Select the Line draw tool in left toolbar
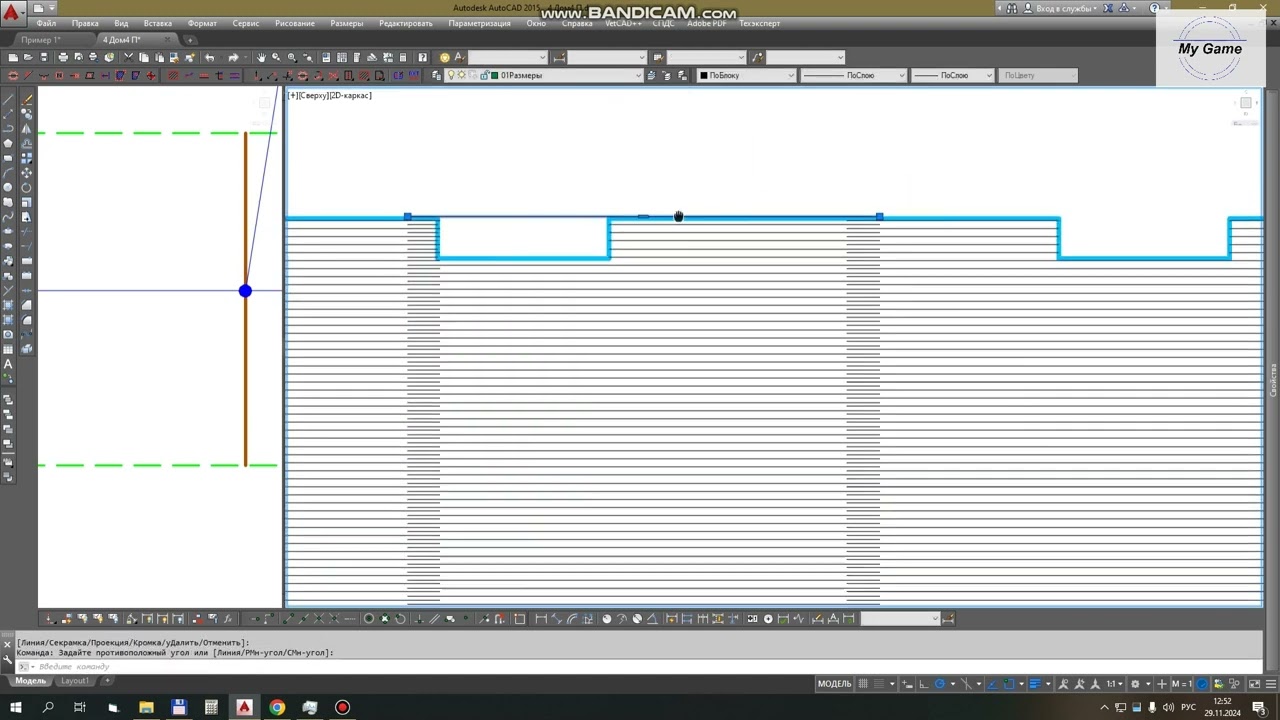The image size is (1280, 720). [8, 100]
